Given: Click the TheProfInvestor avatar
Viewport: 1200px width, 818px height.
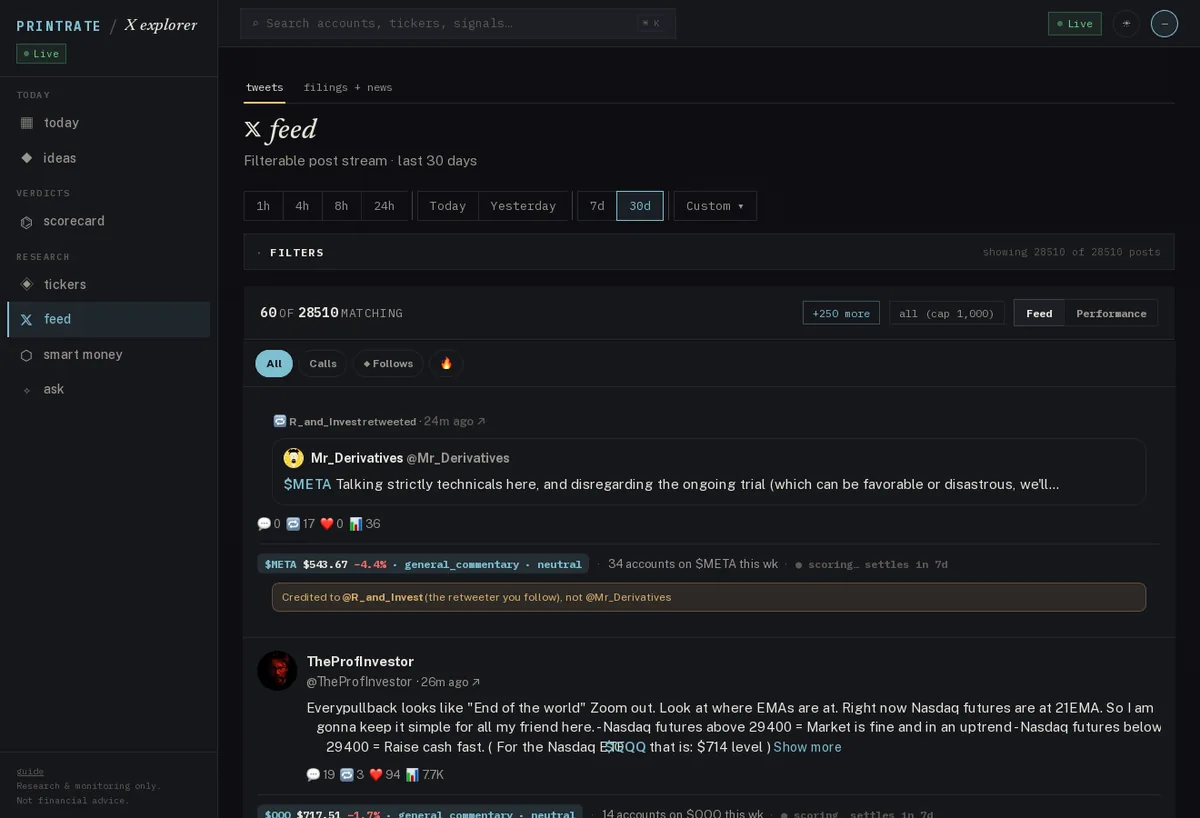Looking at the screenshot, I should tap(277, 671).
